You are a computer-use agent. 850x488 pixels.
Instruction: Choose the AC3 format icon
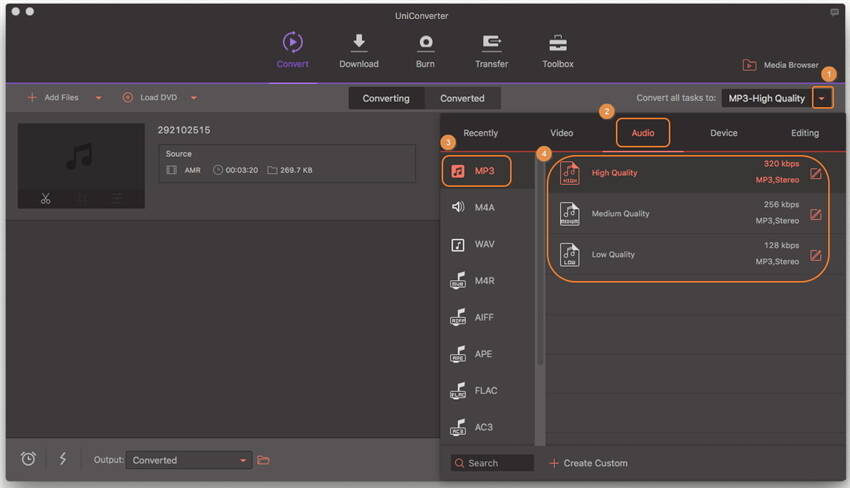click(458, 427)
